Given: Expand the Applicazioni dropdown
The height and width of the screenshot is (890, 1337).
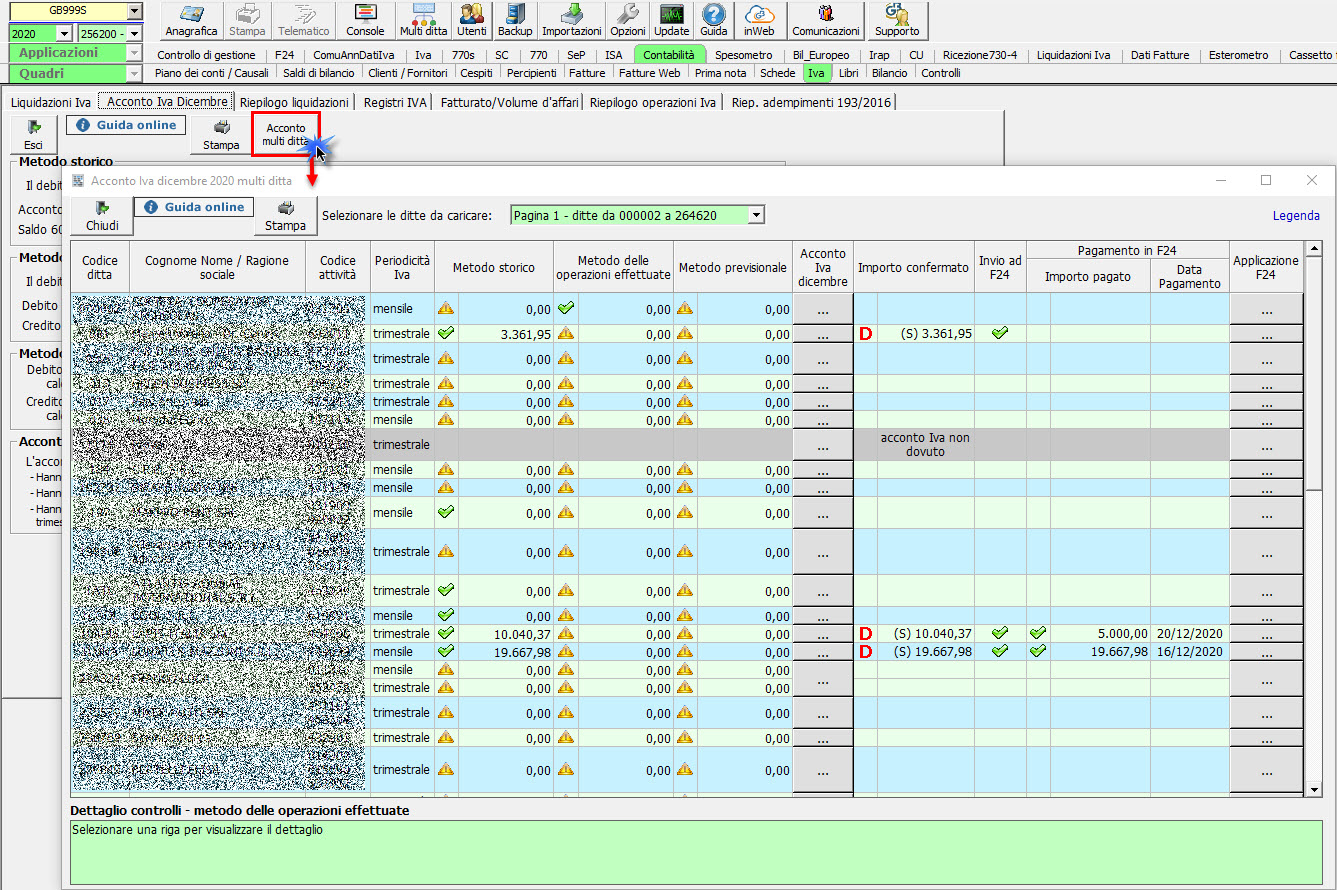Looking at the screenshot, I should (x=132, y=52).
